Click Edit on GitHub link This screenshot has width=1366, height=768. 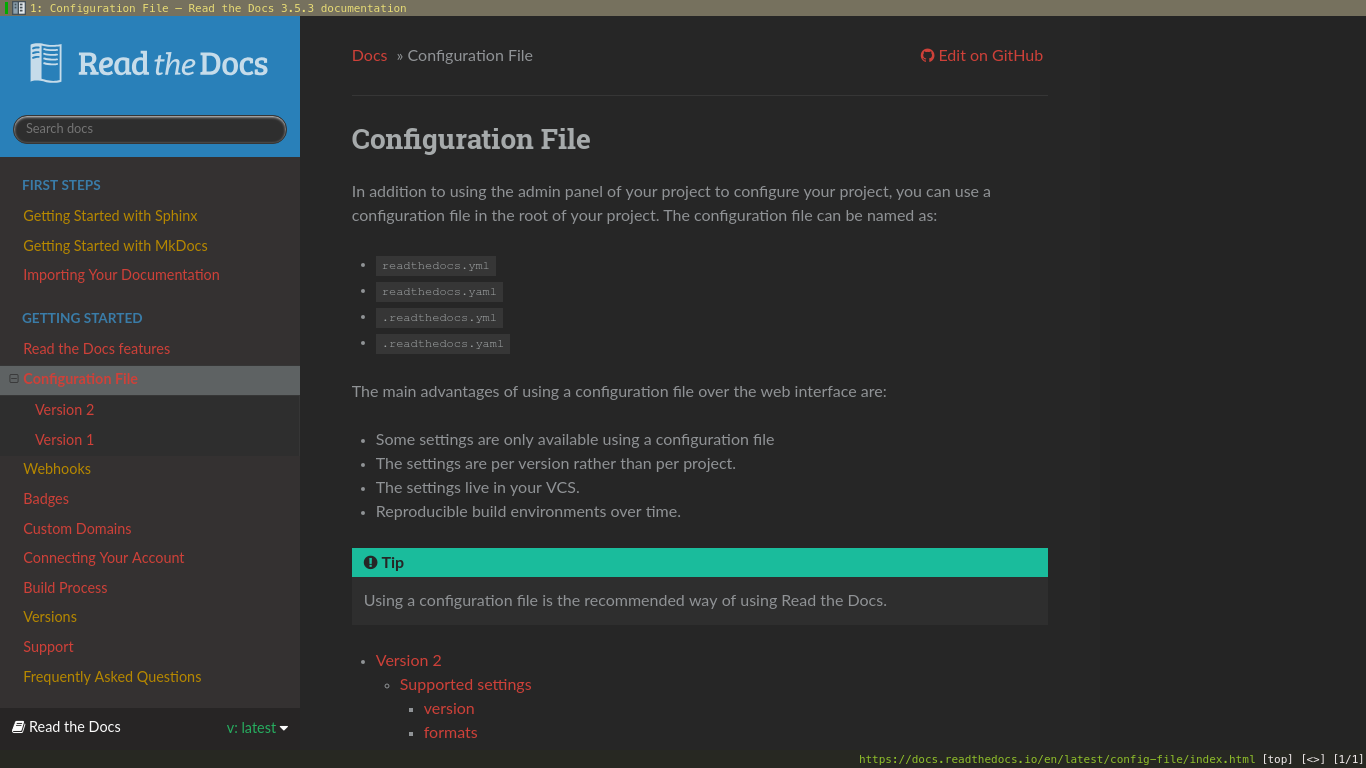(x=982, y=56)
